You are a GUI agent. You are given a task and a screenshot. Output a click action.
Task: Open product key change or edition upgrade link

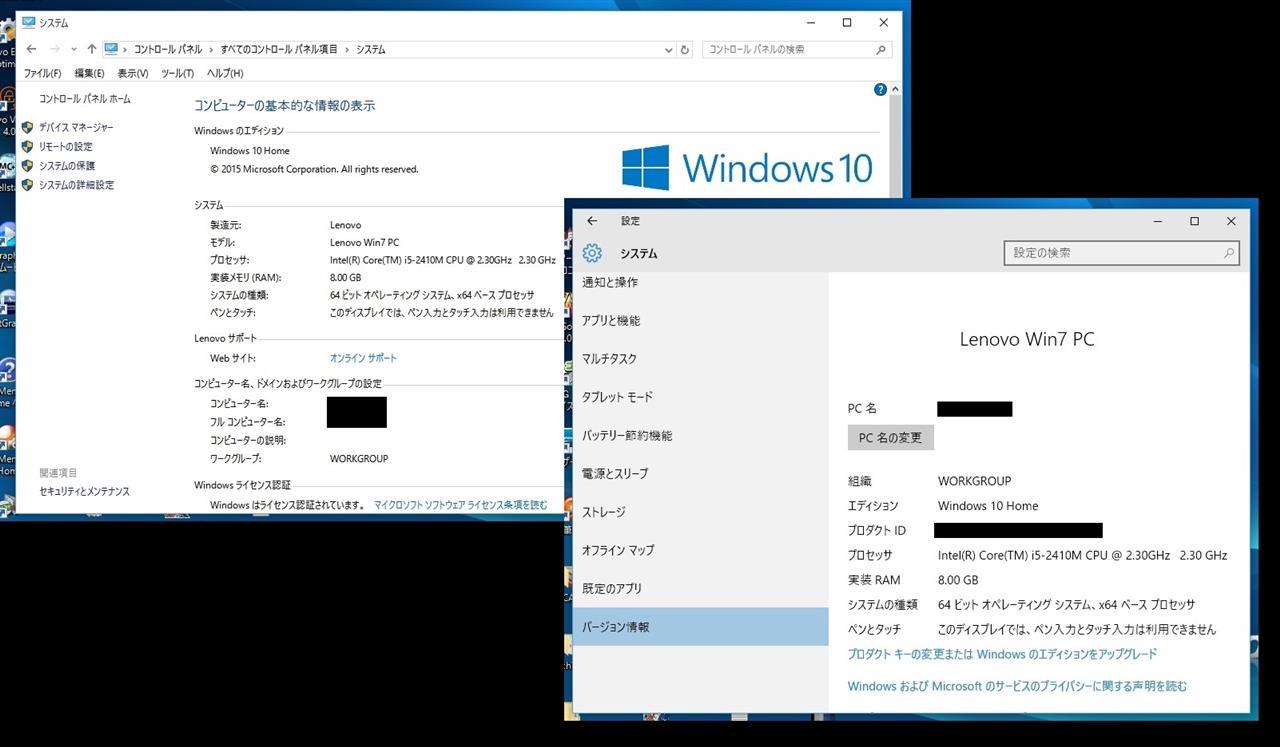pyautogui.click(x=1002, y=654)
